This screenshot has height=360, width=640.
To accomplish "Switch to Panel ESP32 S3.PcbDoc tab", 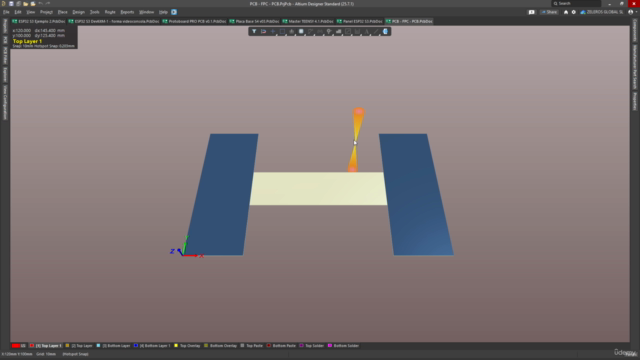I will 360,21.
